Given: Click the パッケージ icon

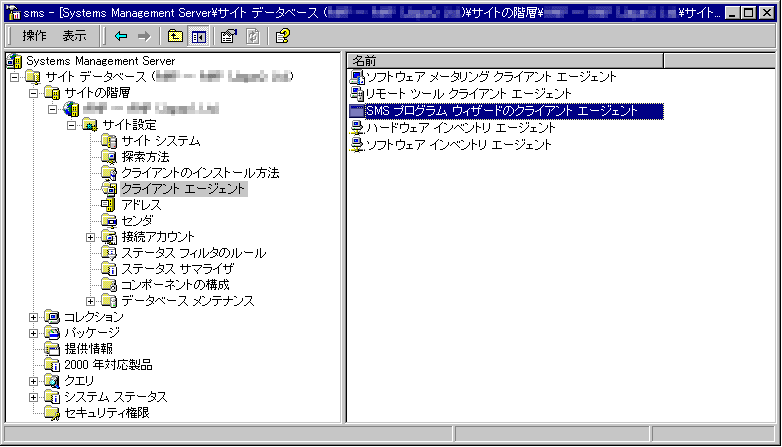Looking at the screenshot, I should click(x=52, y=333).
